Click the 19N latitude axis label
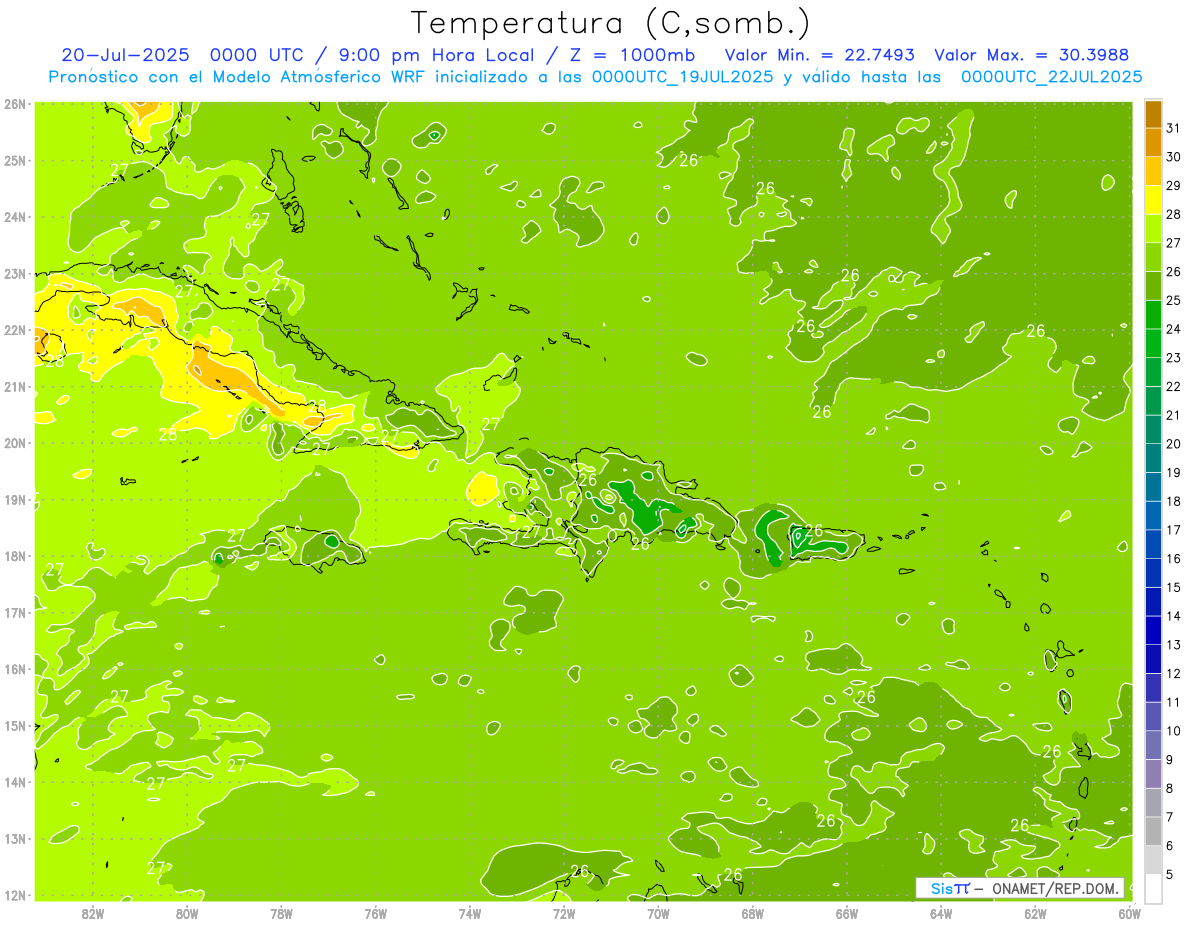The width and height of the screenshot is (1200, 927). pyautogui.click(x=15, y=500)
